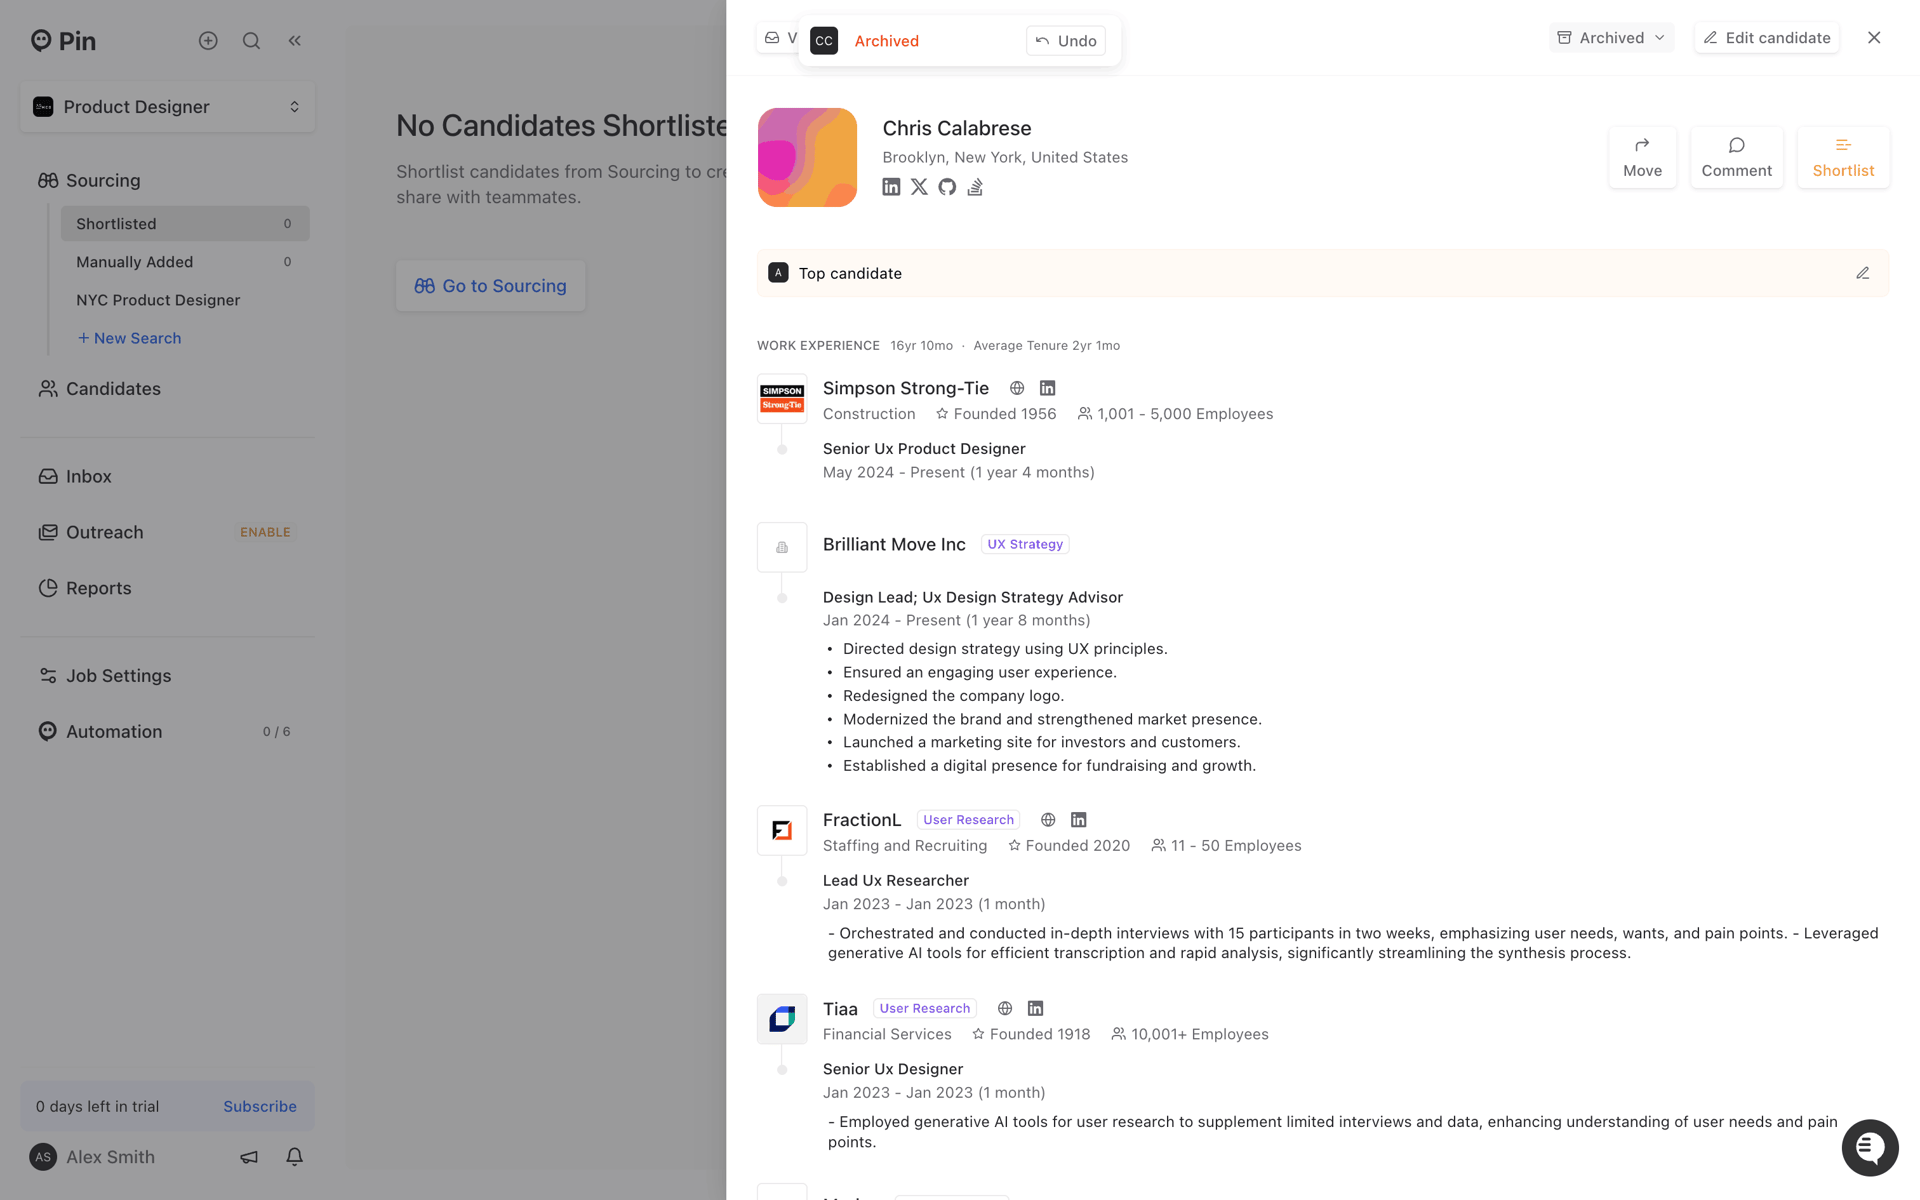Click the Move button
This screenshot has height=1200, width=1920.
click(1642, 158)
